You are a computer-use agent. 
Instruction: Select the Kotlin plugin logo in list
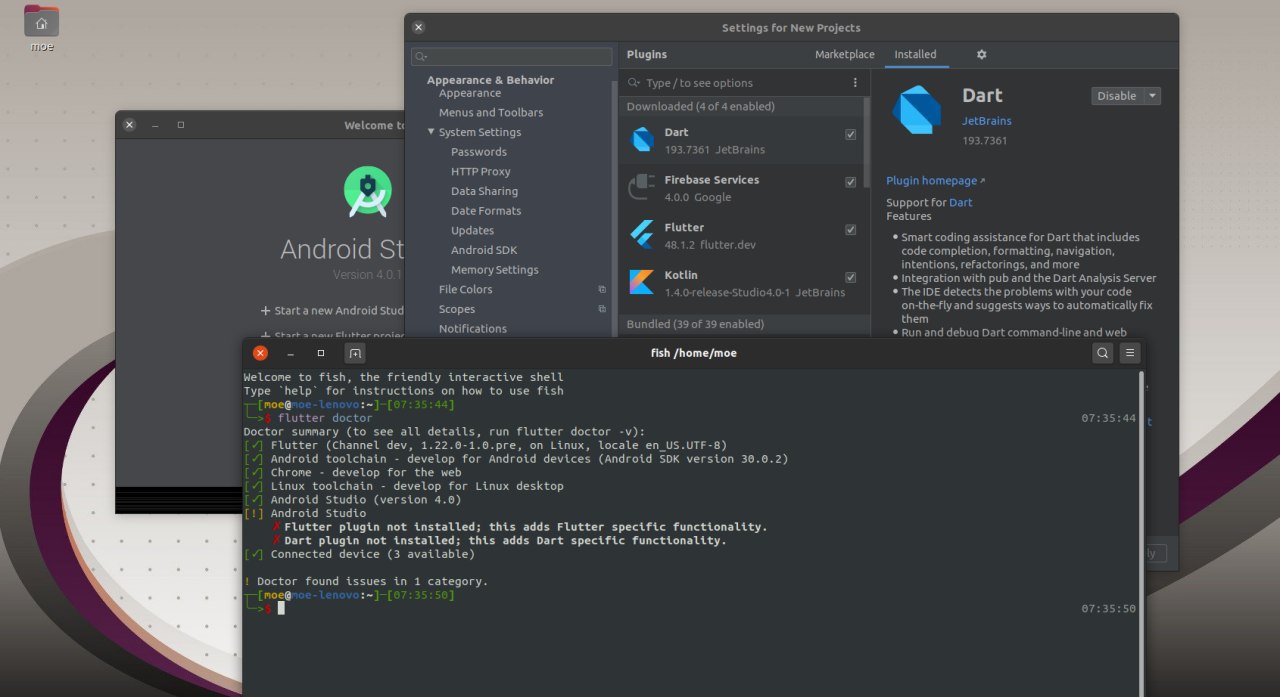coord(641,283)
